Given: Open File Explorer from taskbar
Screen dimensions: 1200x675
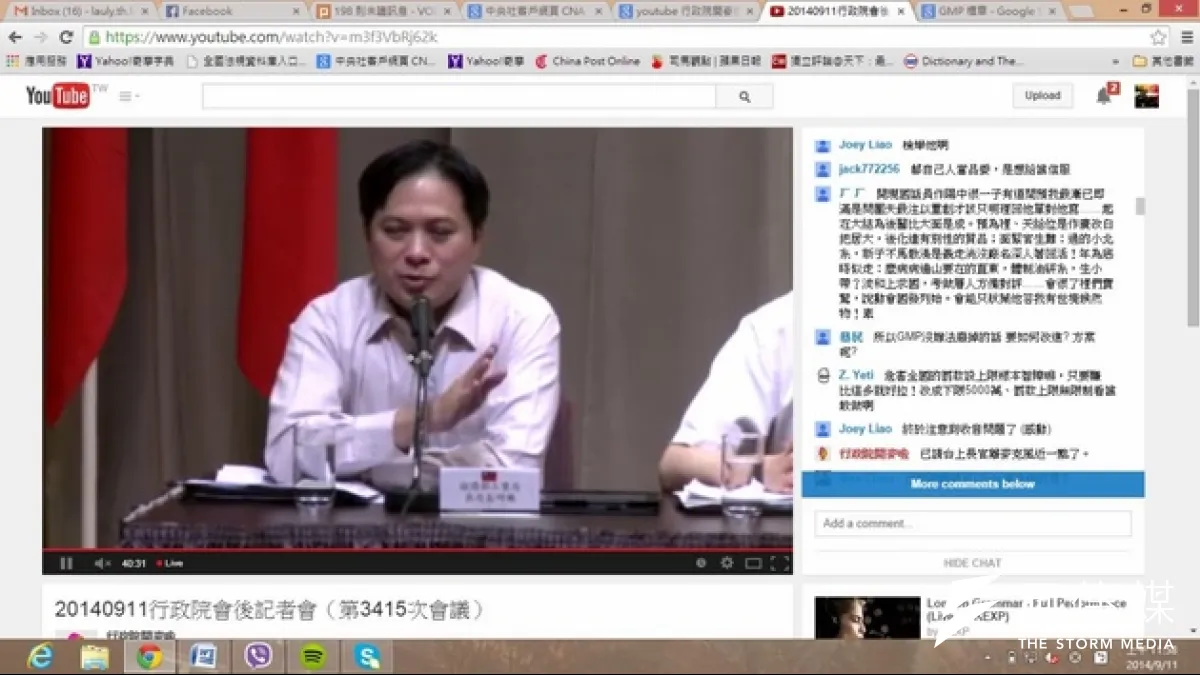Looking at the screenshot, I should (95, 656).
